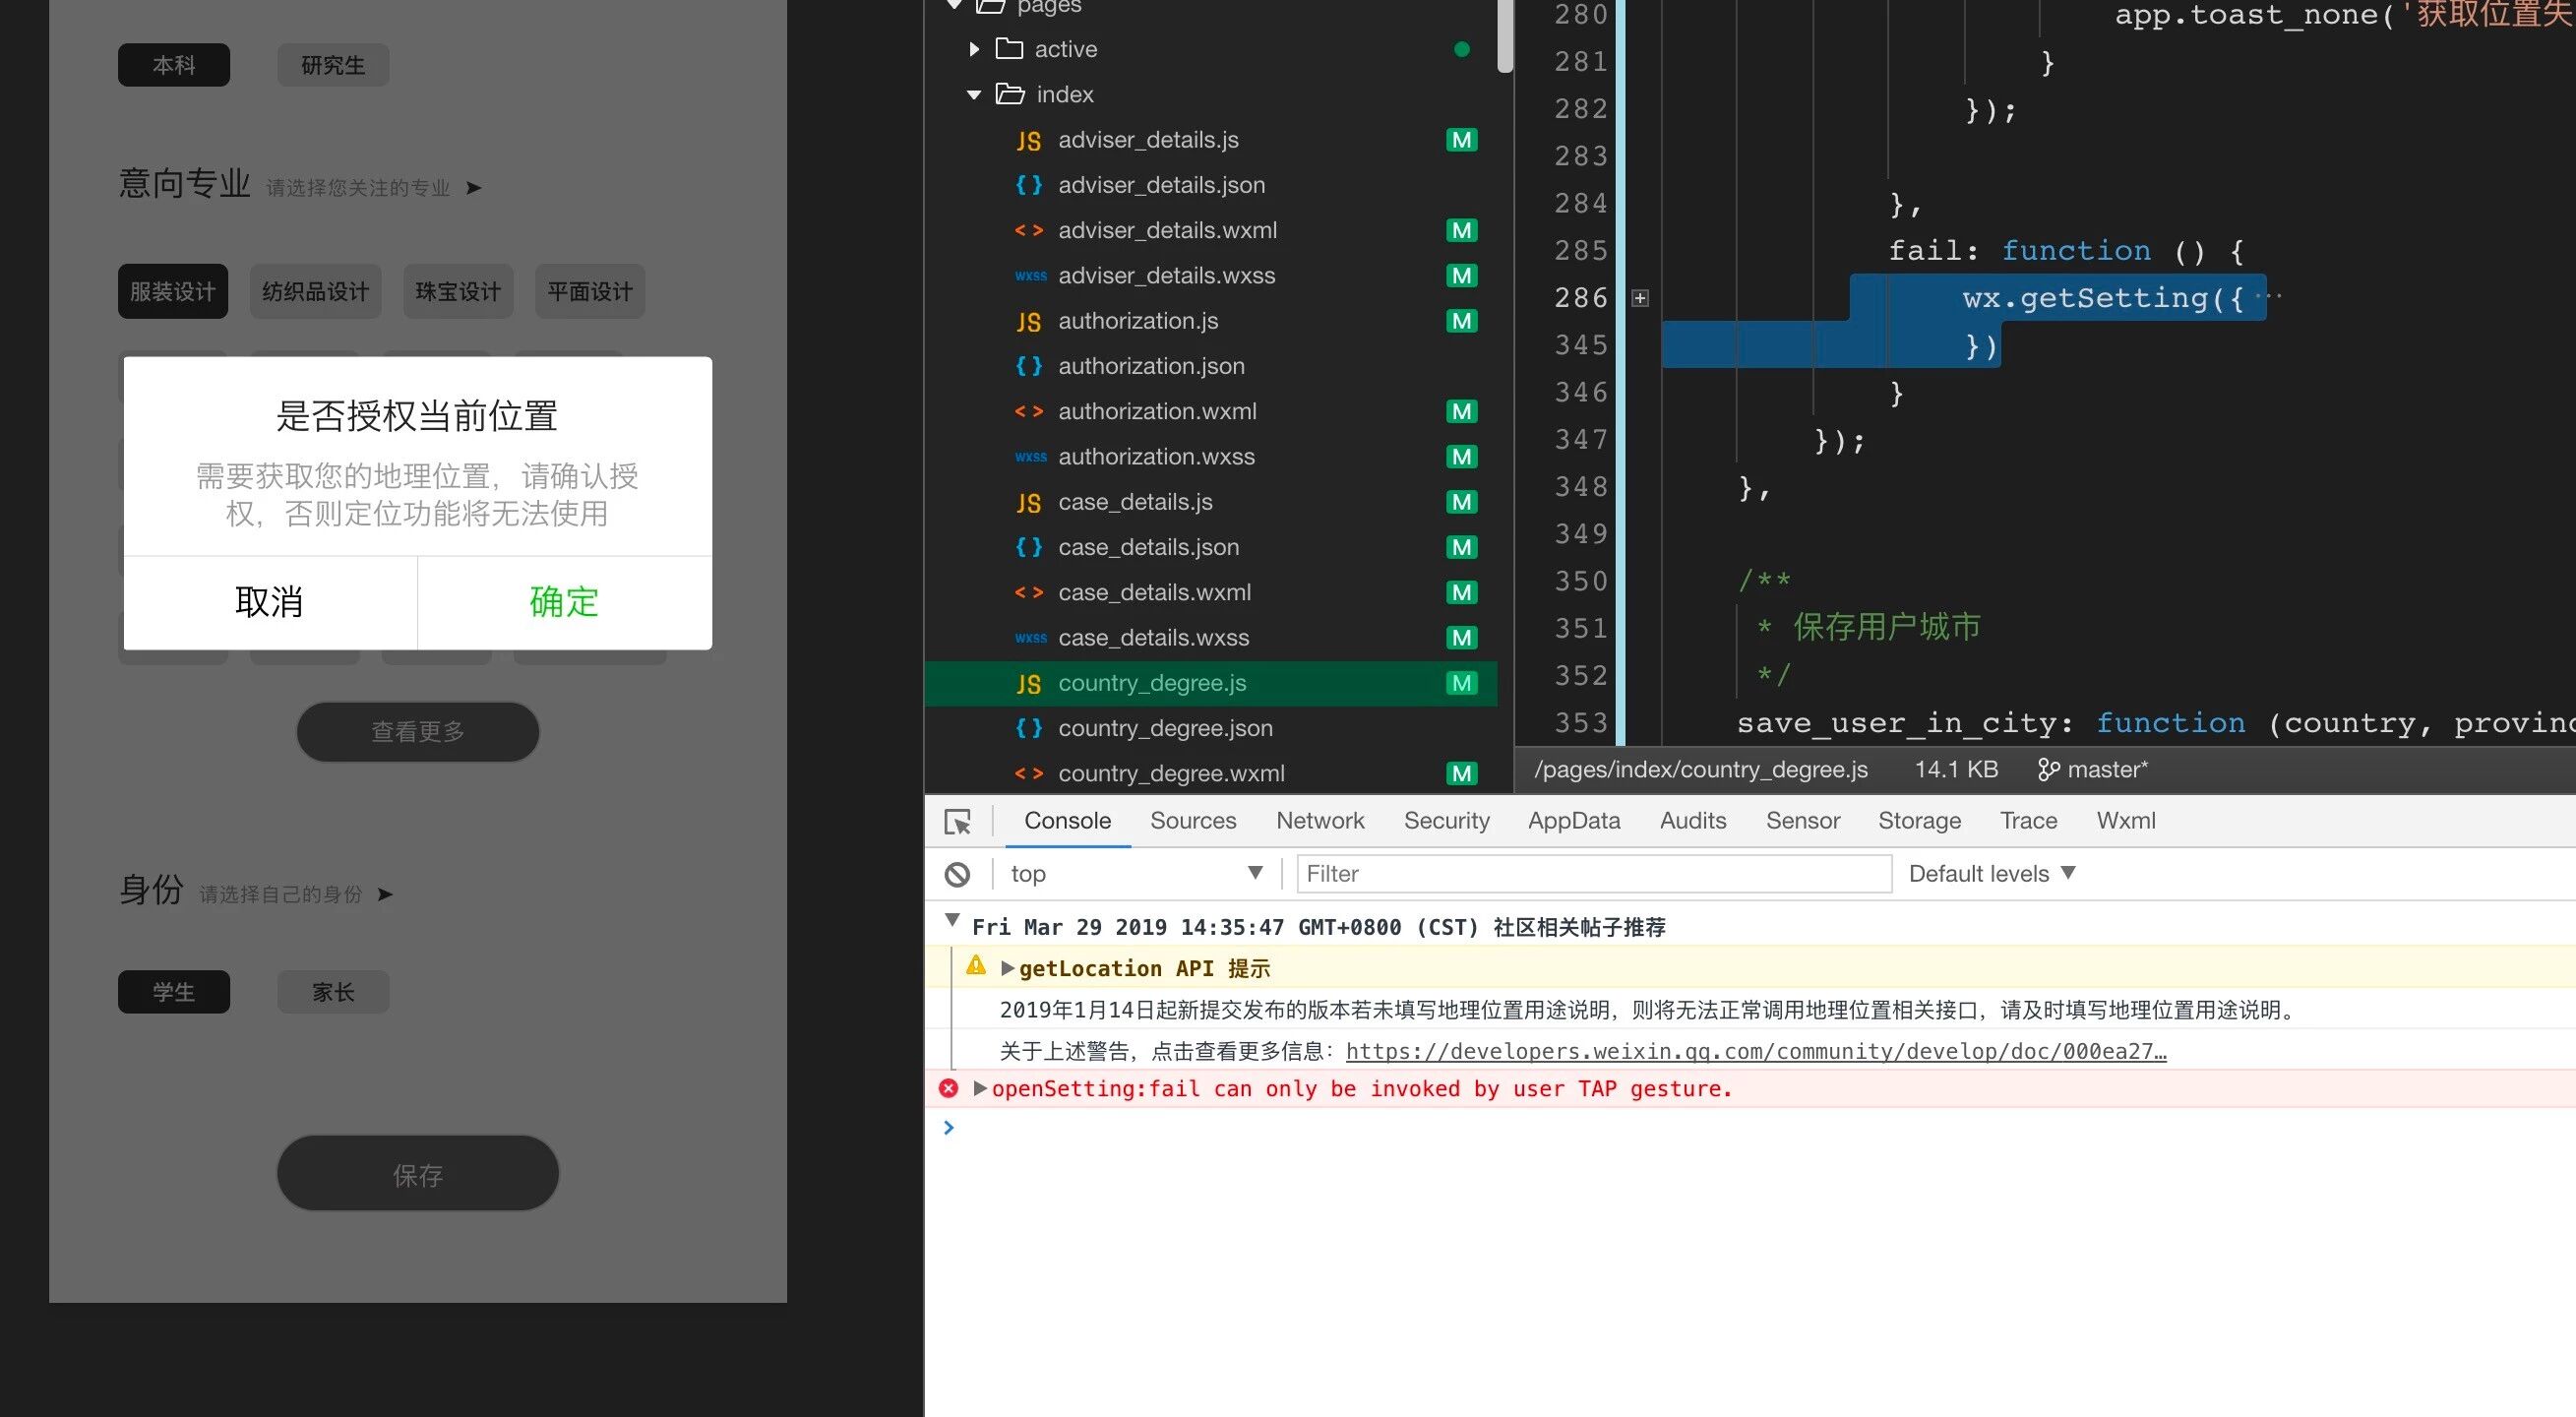Viewport: 2576px width, 1417px height.
Task: Open the AppData tab
Action: (x=1573, y=821)
